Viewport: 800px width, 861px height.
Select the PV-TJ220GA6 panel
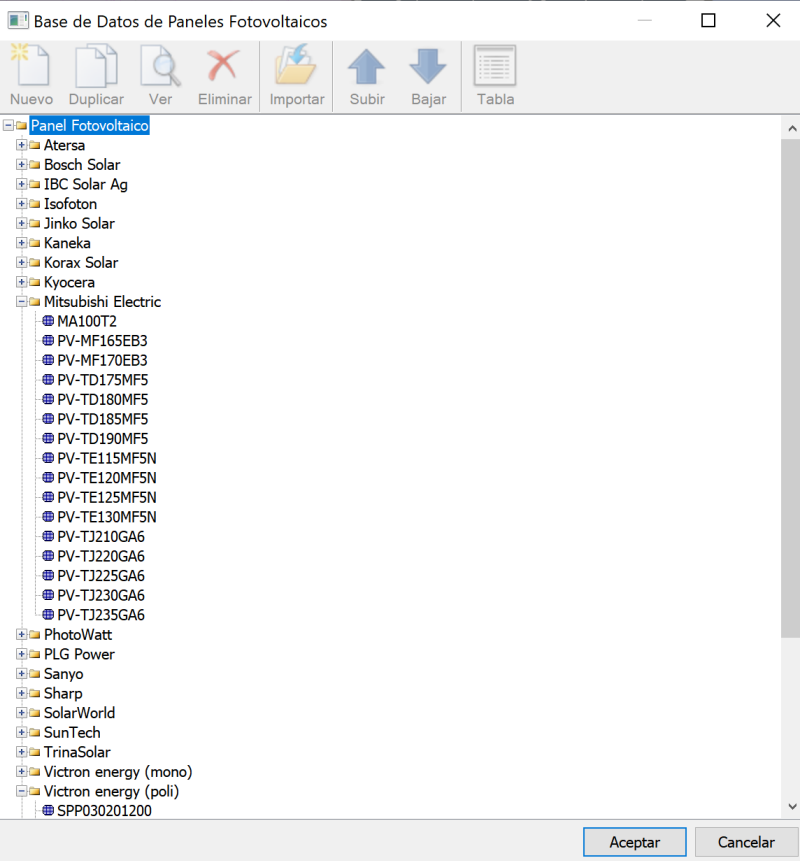[x=101, y=556]
